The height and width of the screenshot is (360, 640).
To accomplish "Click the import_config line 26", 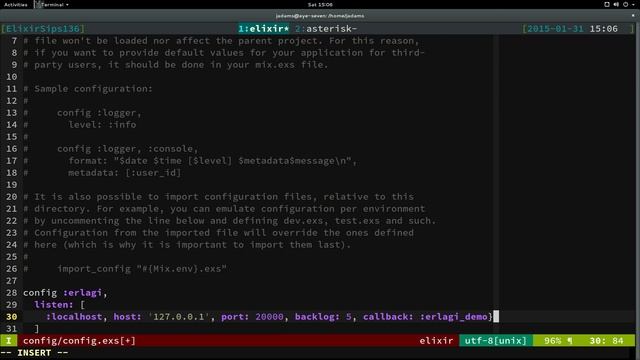I will point(142,269).
